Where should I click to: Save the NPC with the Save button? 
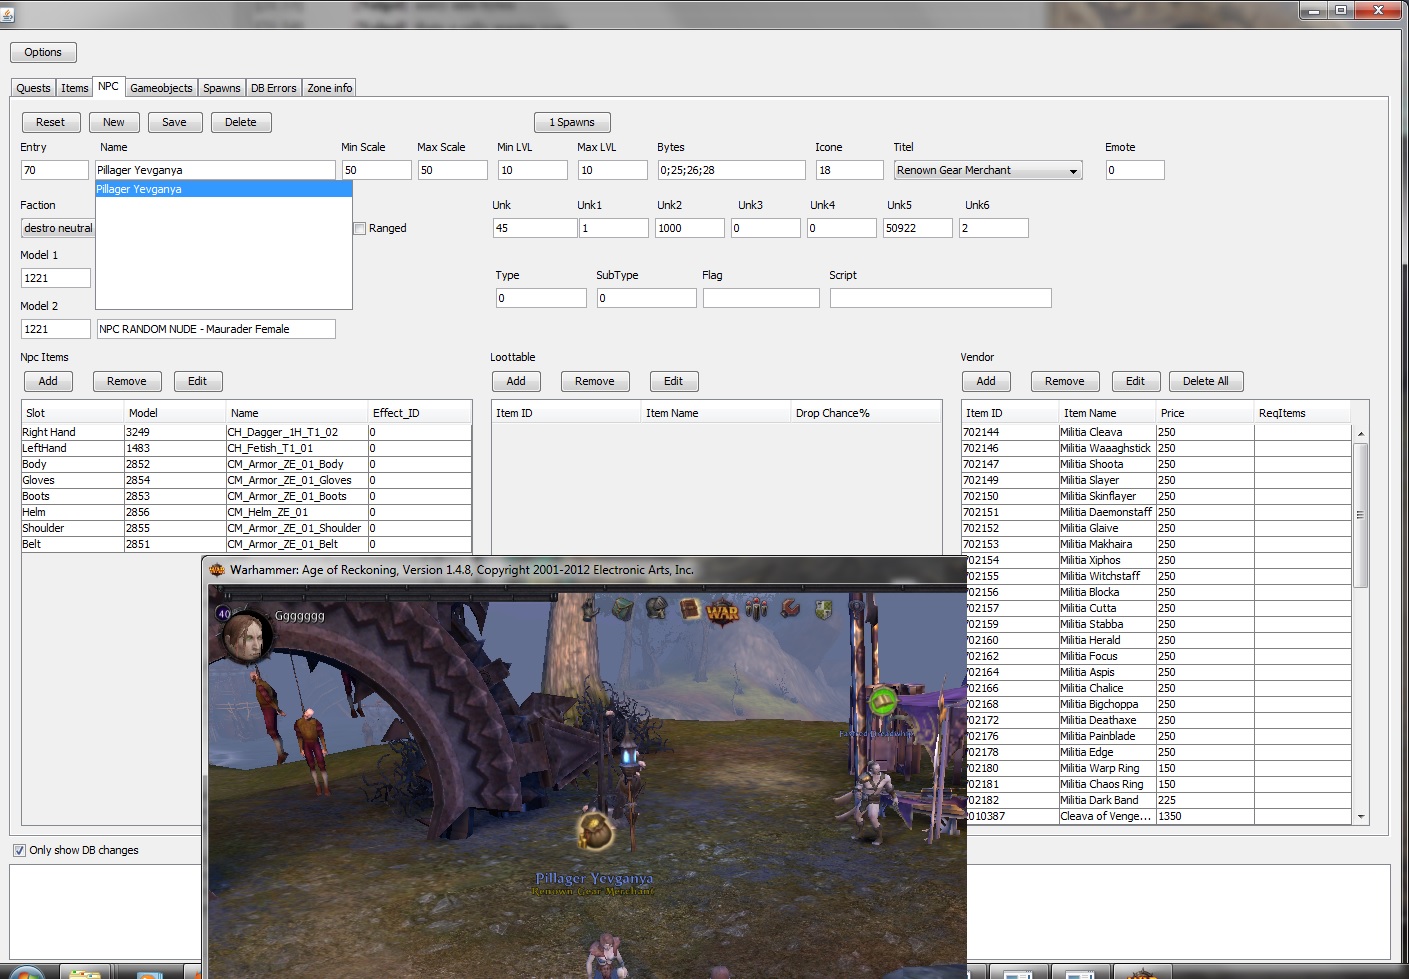[x=174, y=122]
